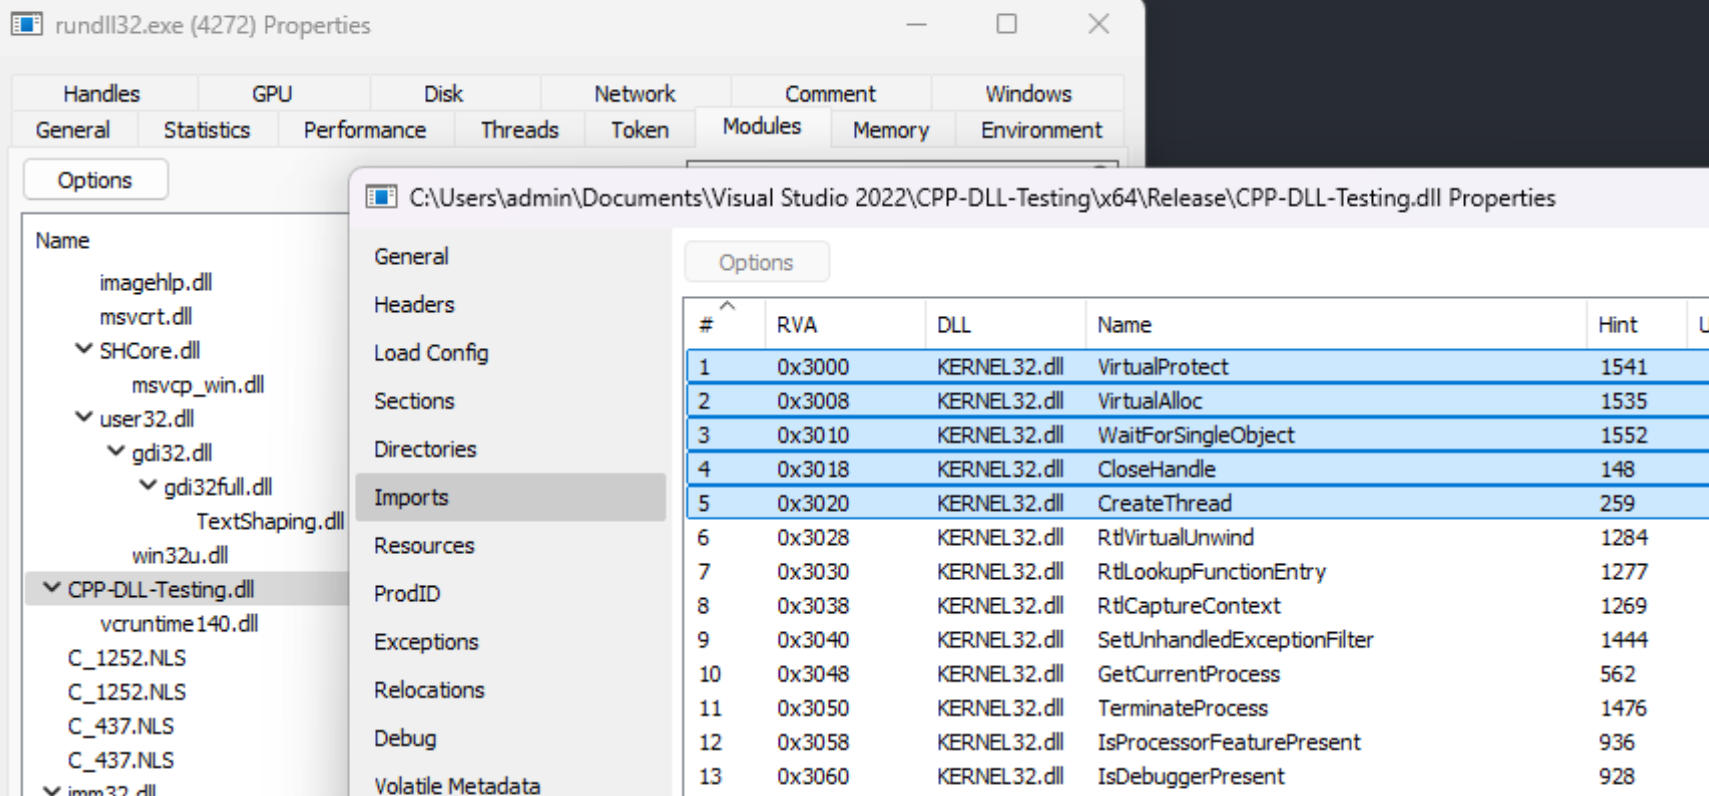Open the Resources page in sidebar
The image size is (1709, 796).
(x=510, y=545)
